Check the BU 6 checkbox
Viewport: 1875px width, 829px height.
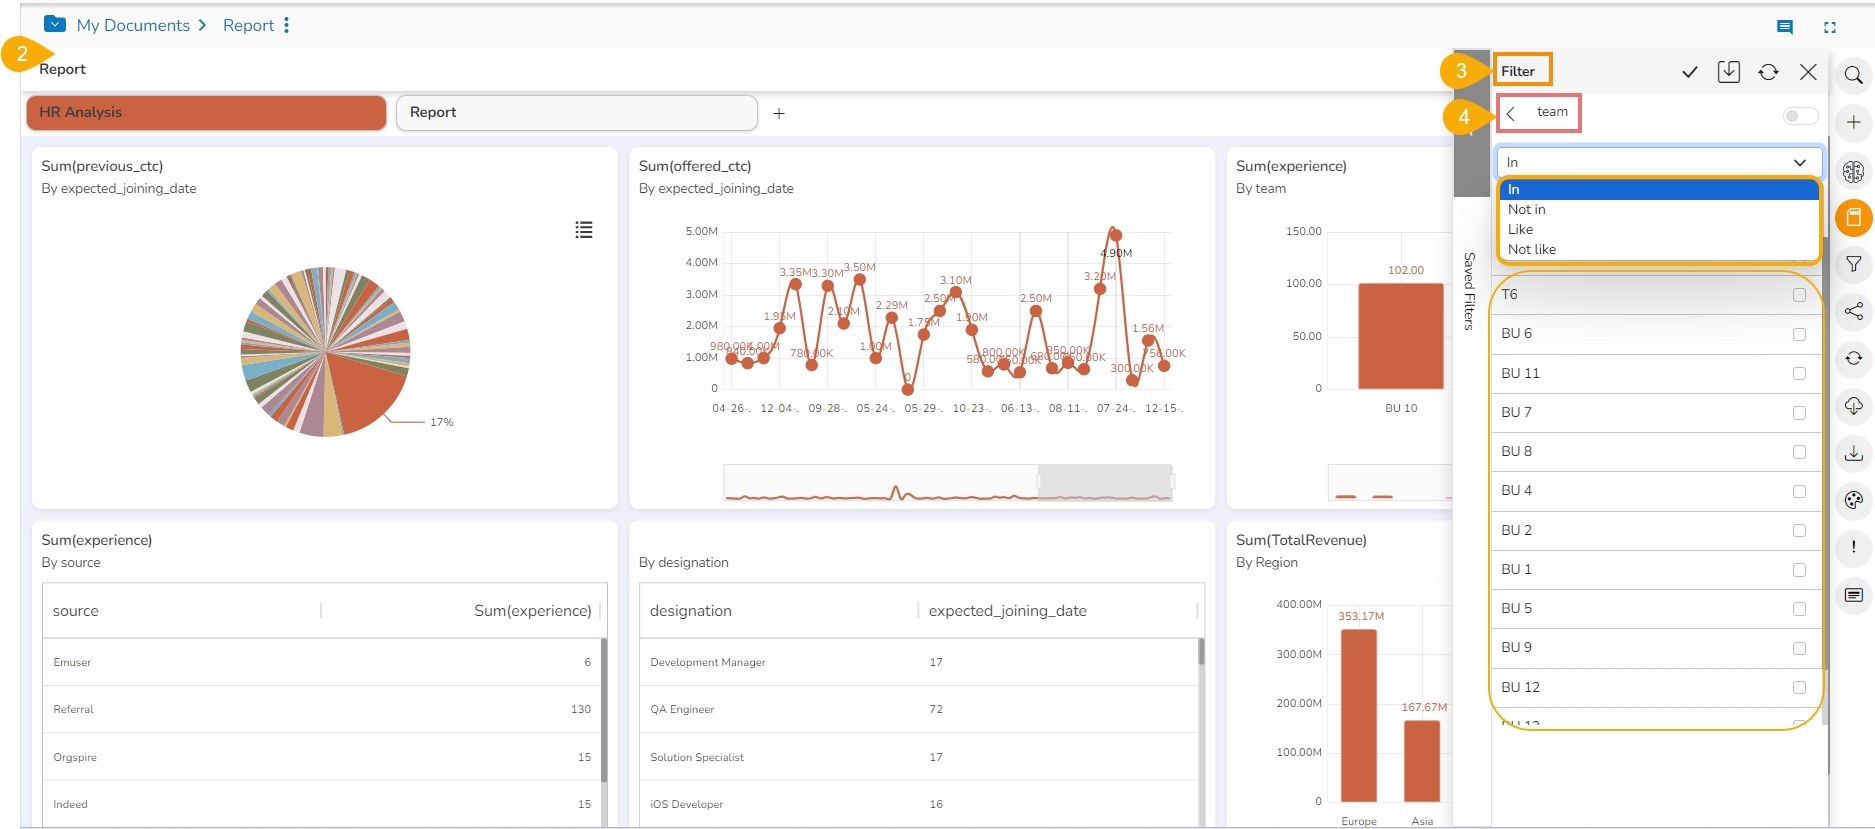point(1799,334)
